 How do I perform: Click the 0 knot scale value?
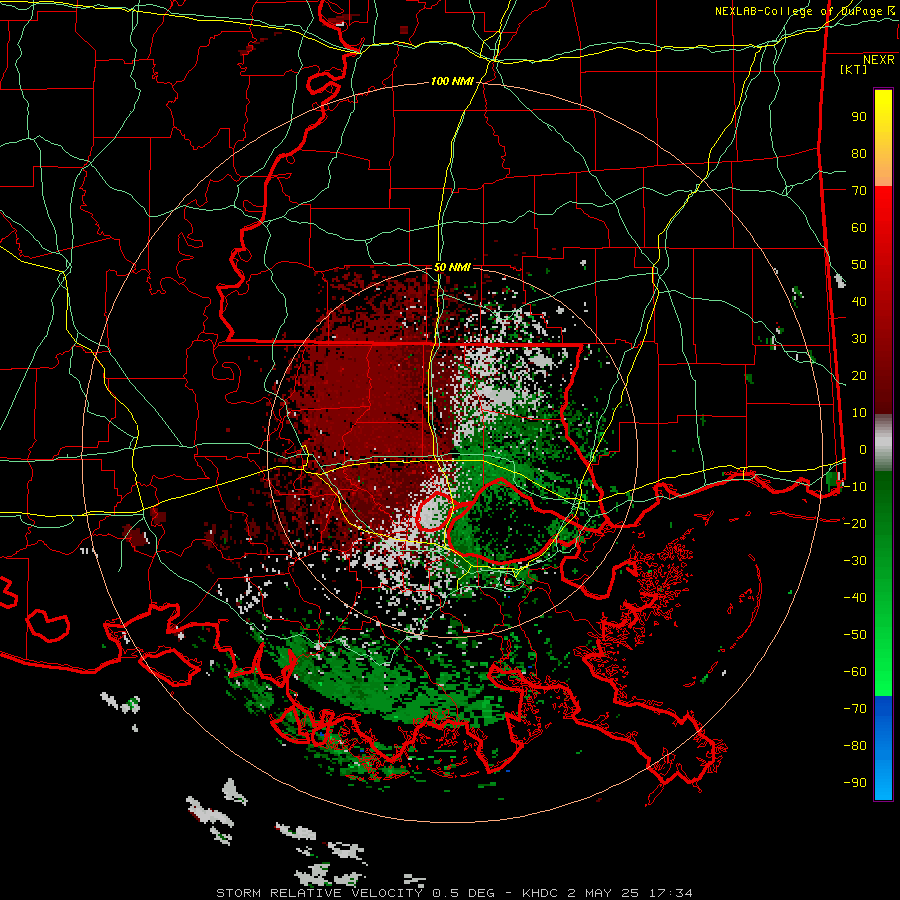click(x=863, y=450)
